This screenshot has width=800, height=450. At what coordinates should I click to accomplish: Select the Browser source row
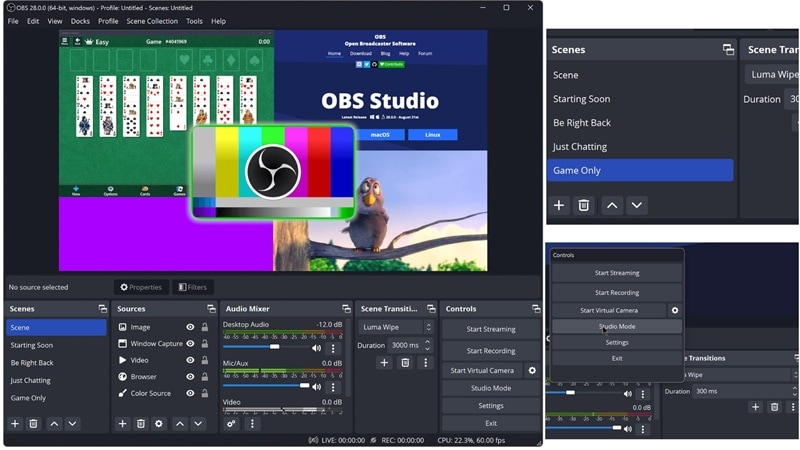coord(162,377)
